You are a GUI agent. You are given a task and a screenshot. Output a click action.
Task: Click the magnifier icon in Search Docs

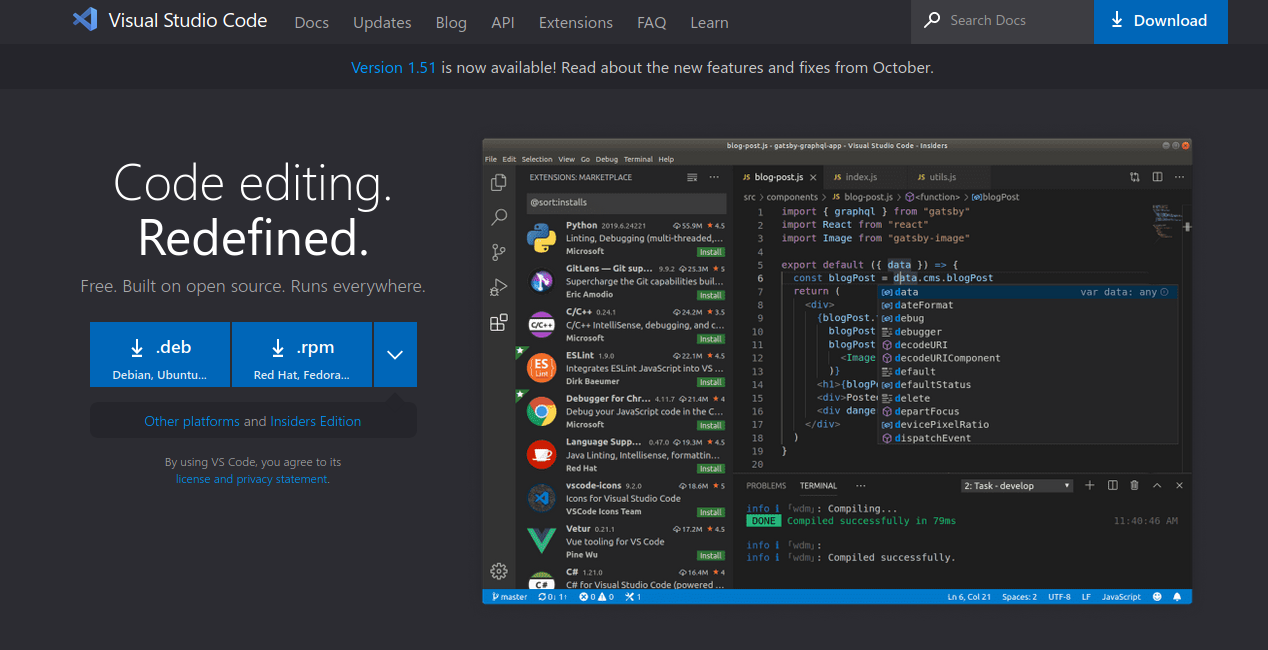(932, 20)
